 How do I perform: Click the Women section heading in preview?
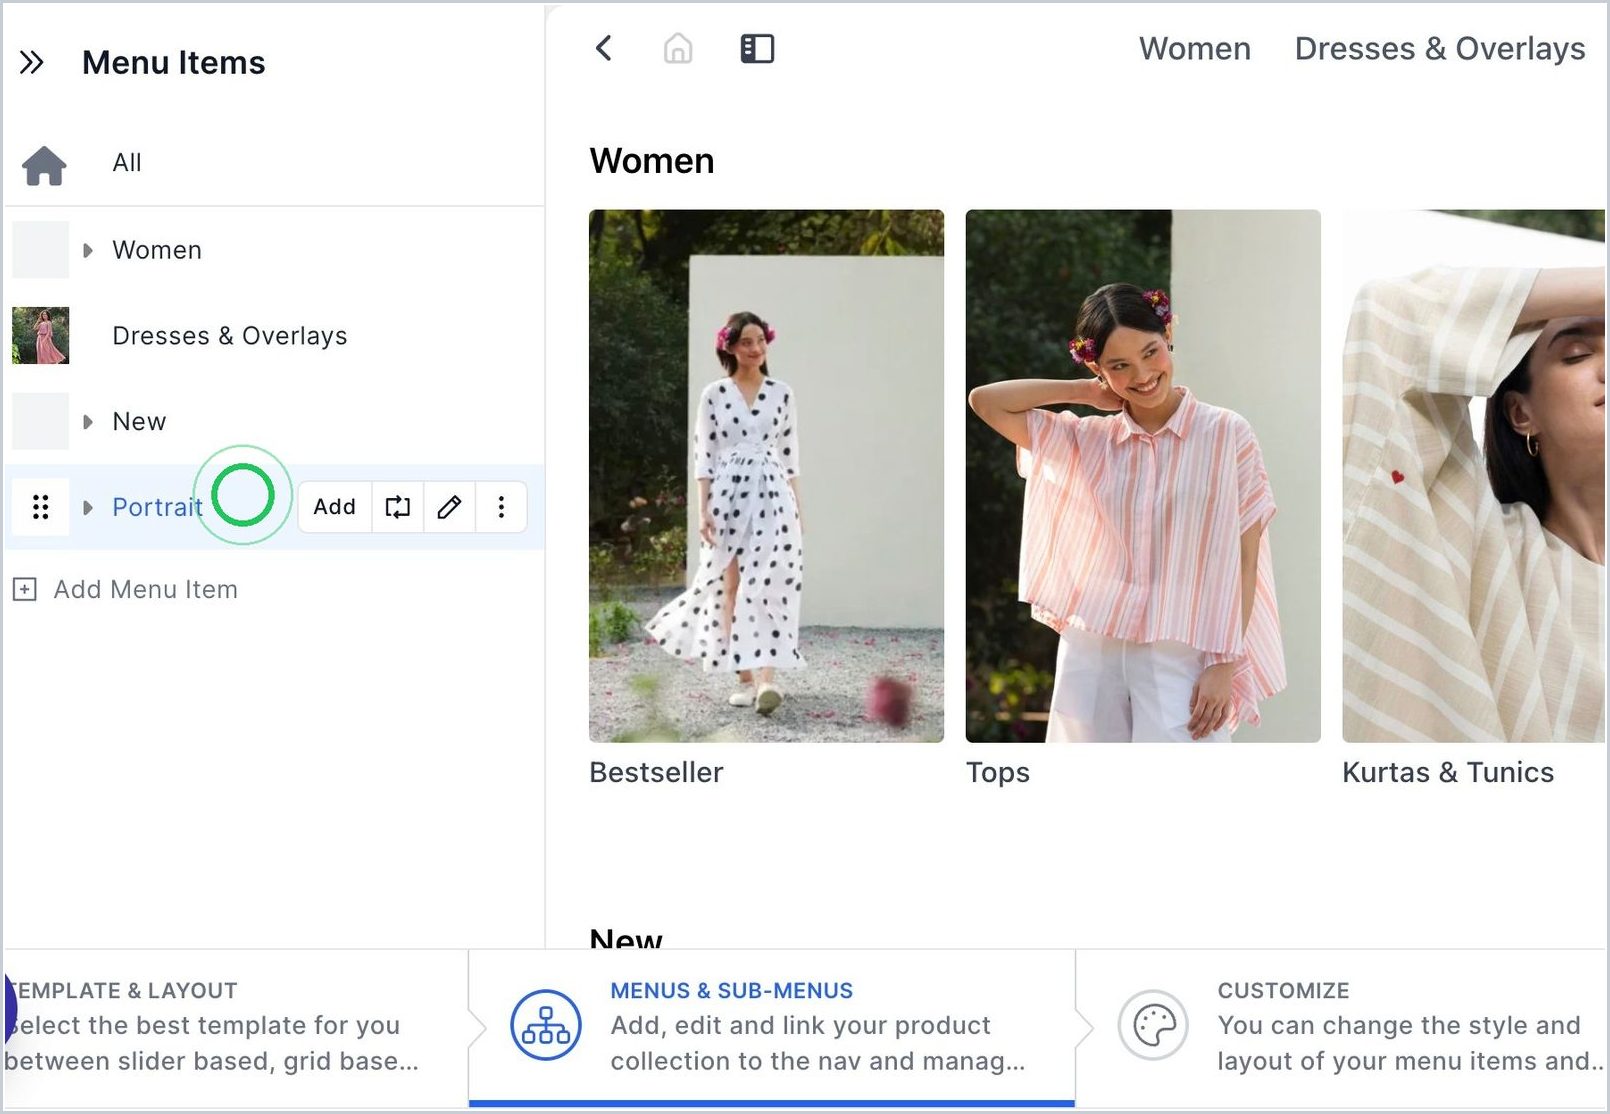point(652,161)
